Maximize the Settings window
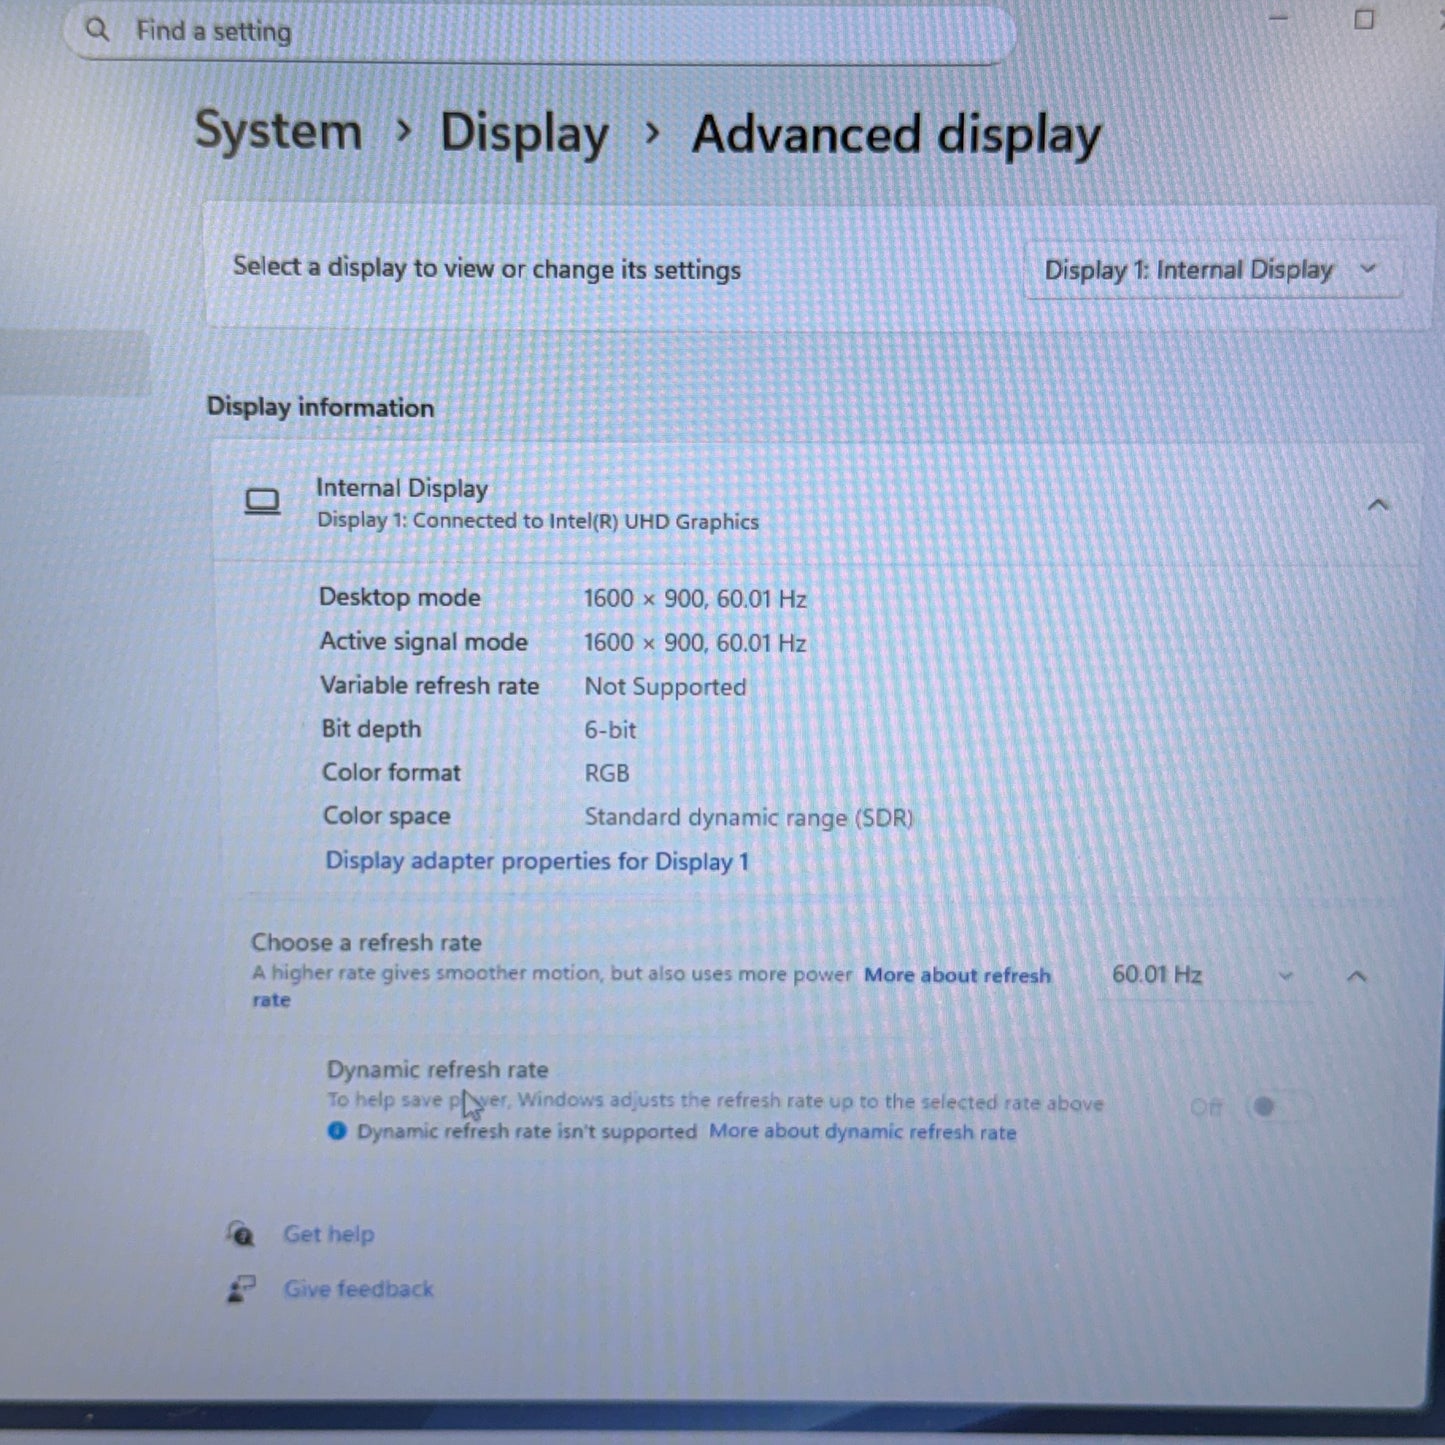This screenshot has width=1445, height=1445. (1363, 18)
